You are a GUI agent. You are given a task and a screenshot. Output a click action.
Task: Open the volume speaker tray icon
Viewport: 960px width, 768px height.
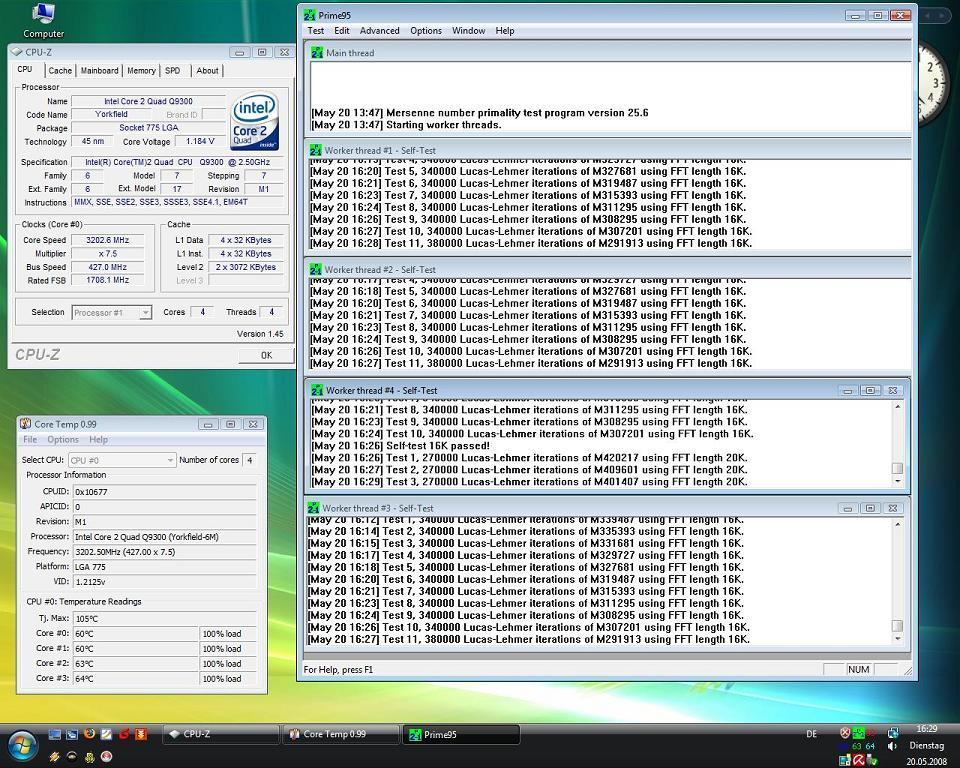(x=892, y=747)
